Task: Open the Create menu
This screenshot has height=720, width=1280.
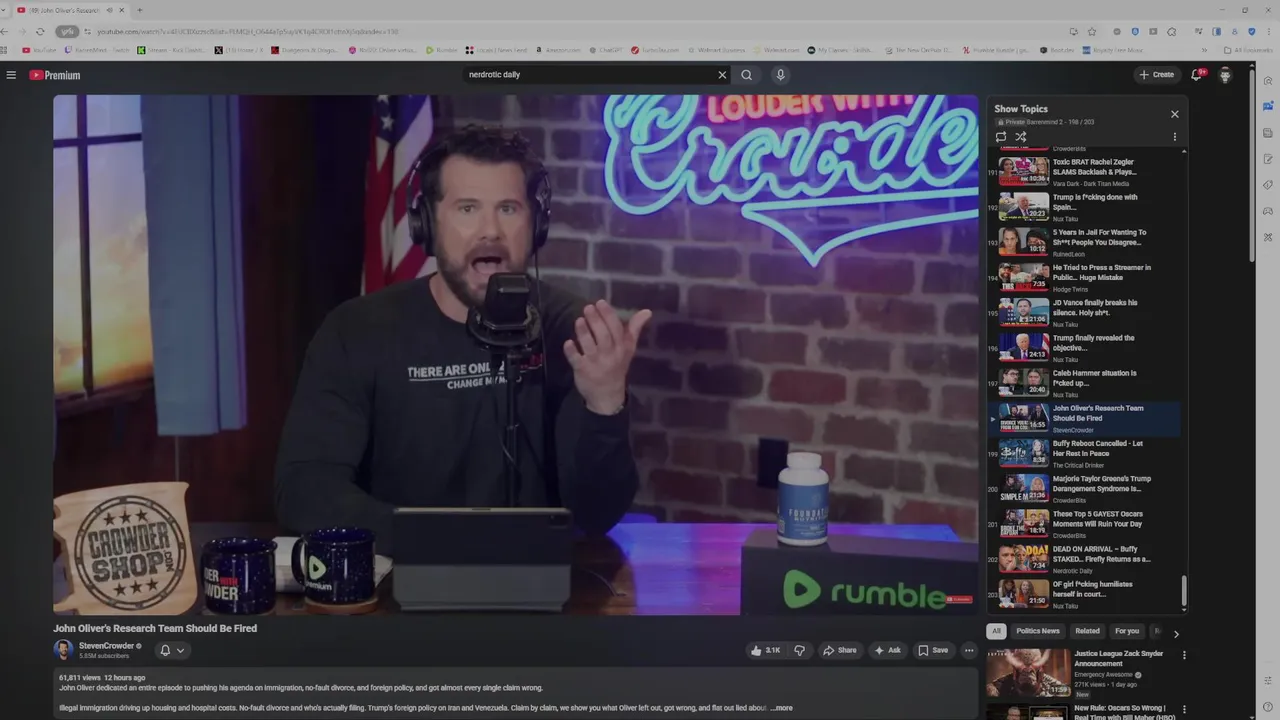Action: pyautogui.click(x=1156, y=75)
